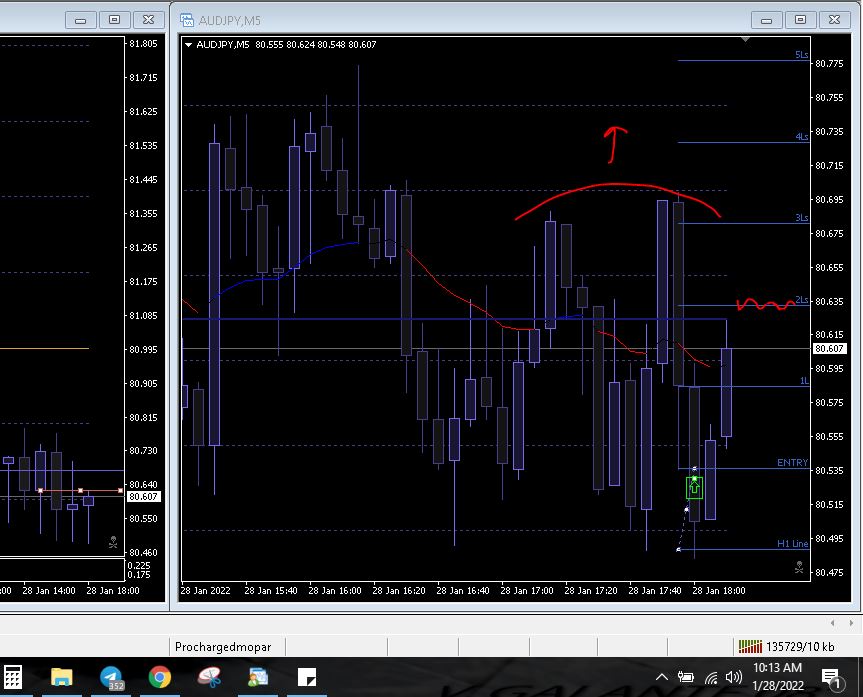Screen dimensions: 863x697
Task: Open Telegram from the taskbar
Action: tap(111, 677)
